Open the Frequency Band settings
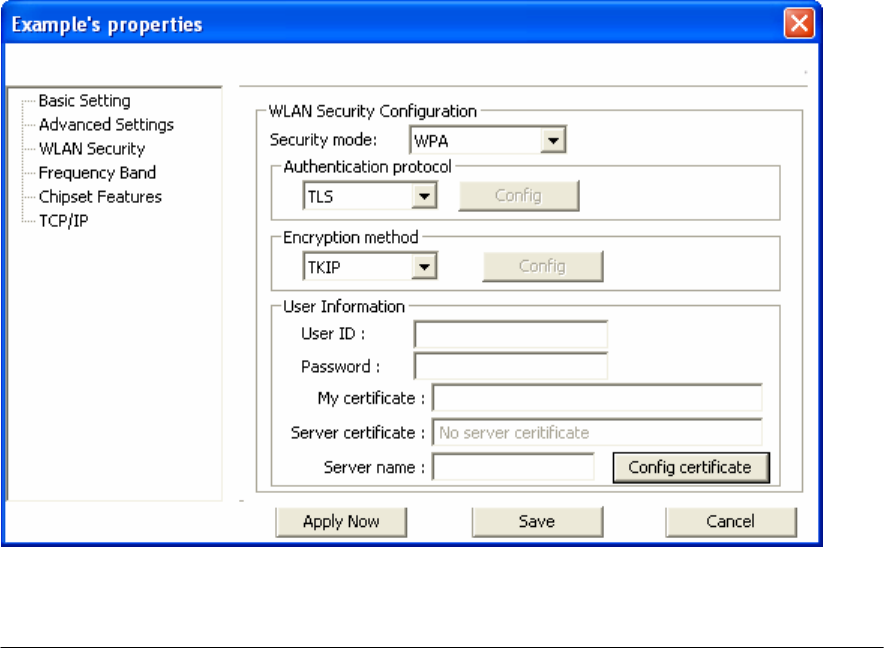884x648 pixels. 97,173
